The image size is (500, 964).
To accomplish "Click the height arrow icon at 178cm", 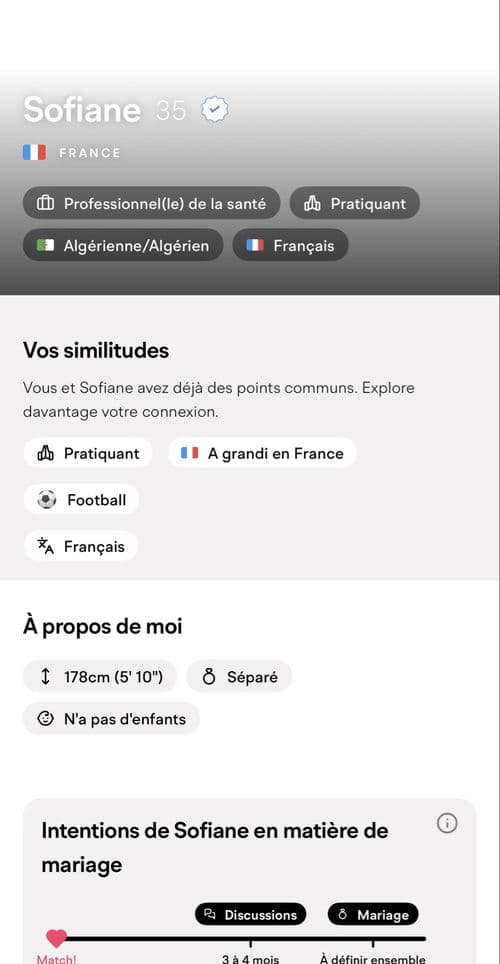I will click(x=45, y=677).
